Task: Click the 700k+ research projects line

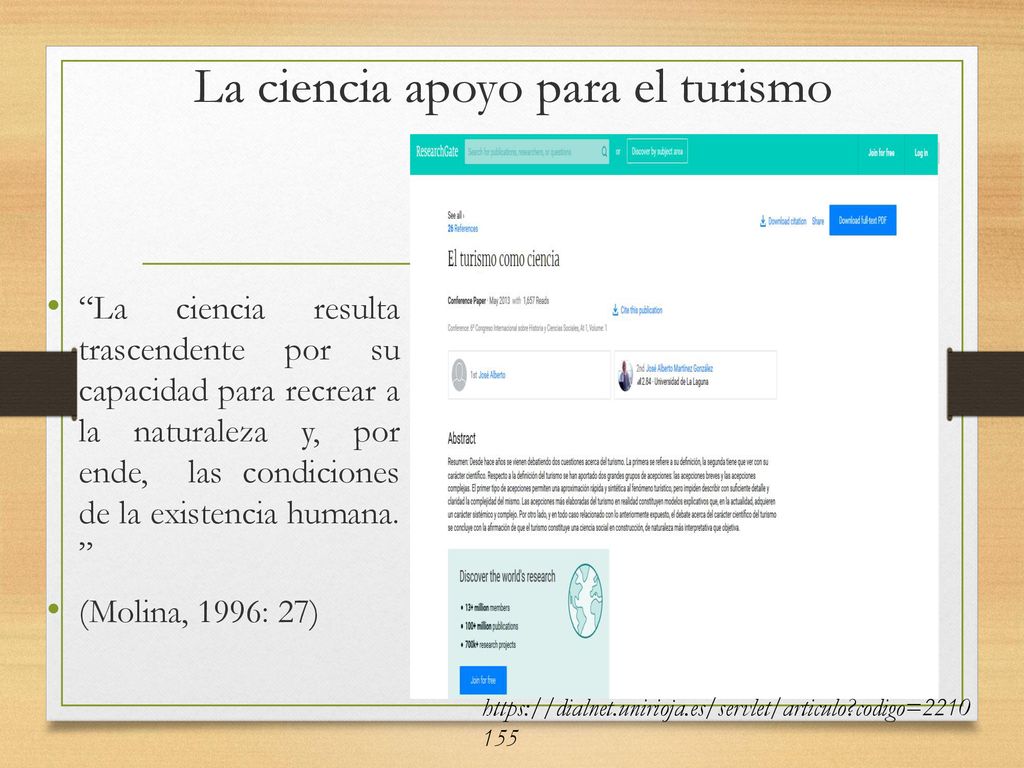Action: point(490,645)
